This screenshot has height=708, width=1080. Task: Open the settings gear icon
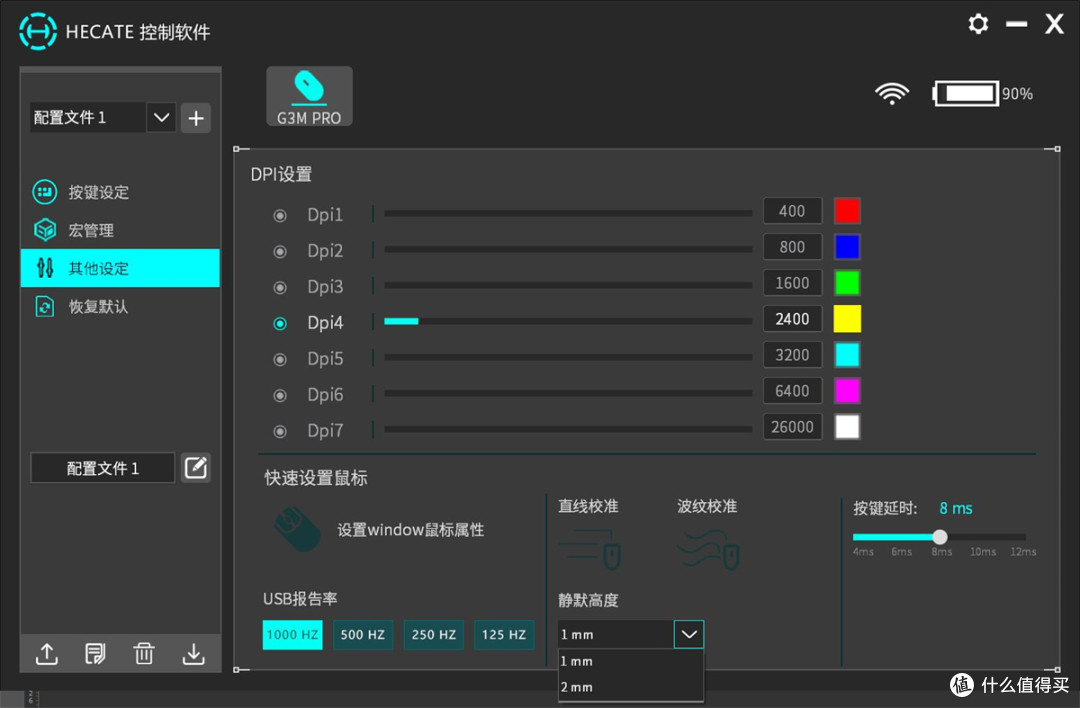click(x=978, y=24)
